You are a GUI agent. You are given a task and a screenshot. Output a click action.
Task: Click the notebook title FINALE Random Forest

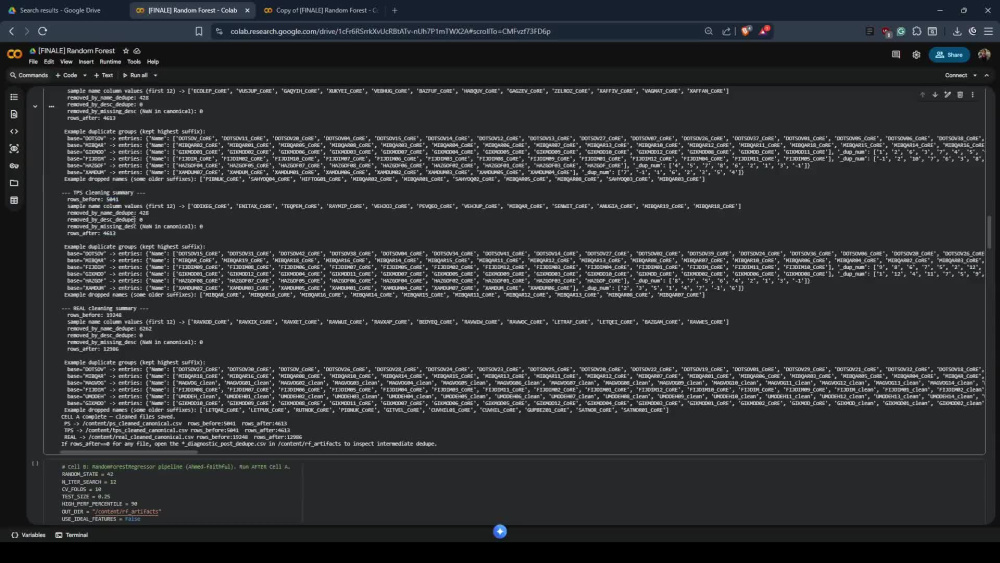tap(76, 51)
